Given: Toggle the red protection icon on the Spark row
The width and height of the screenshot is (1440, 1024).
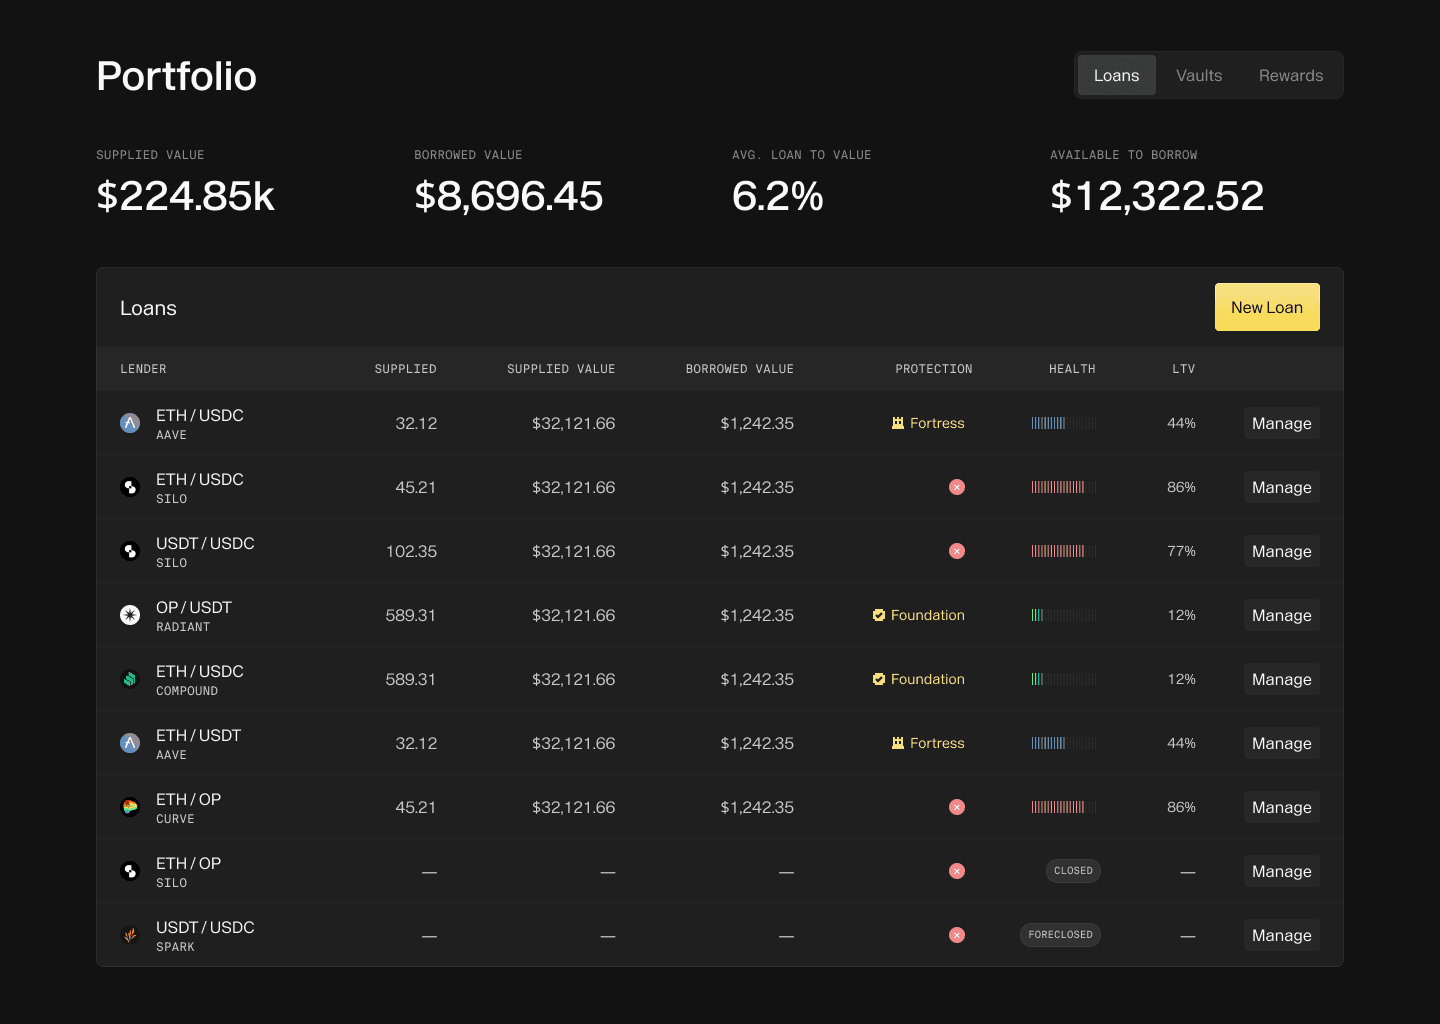Looking at the screenshot, I should pyautogui.click(x=957, y=935).
